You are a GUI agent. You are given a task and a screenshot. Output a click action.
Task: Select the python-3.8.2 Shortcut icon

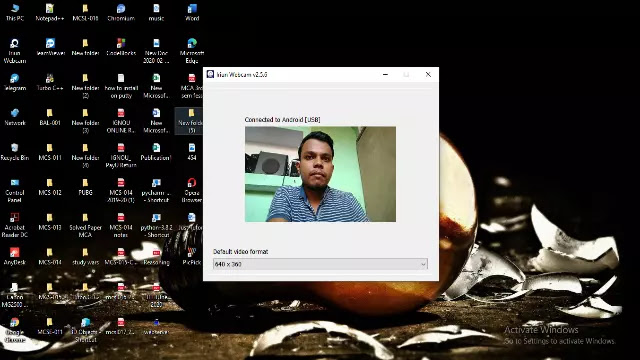156,225
